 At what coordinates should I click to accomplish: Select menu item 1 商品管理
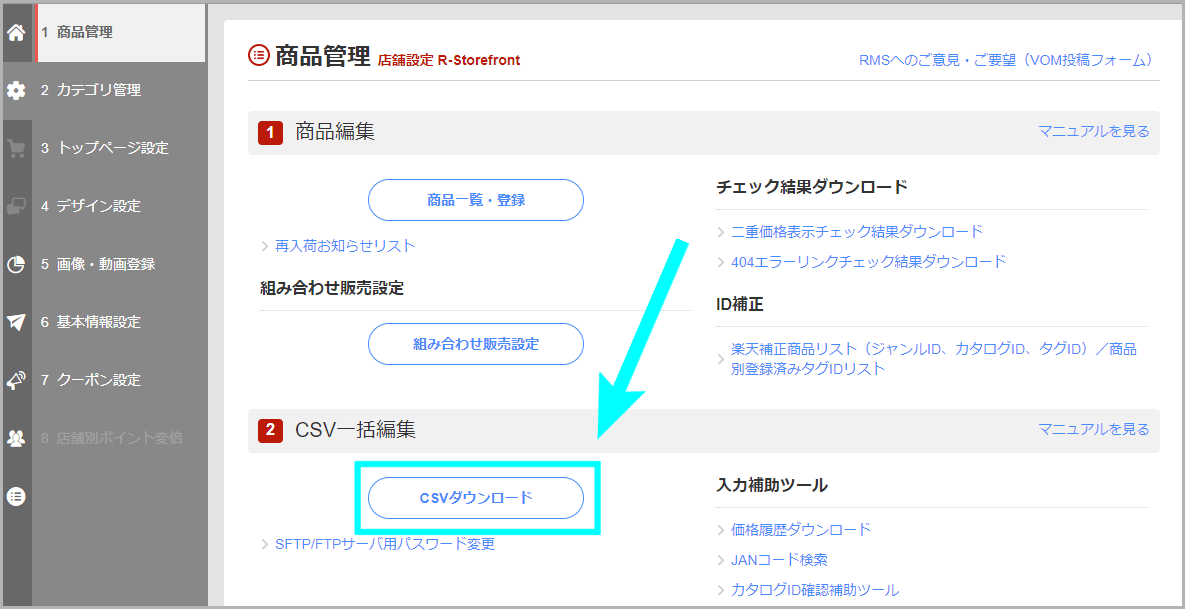(119, 32)
